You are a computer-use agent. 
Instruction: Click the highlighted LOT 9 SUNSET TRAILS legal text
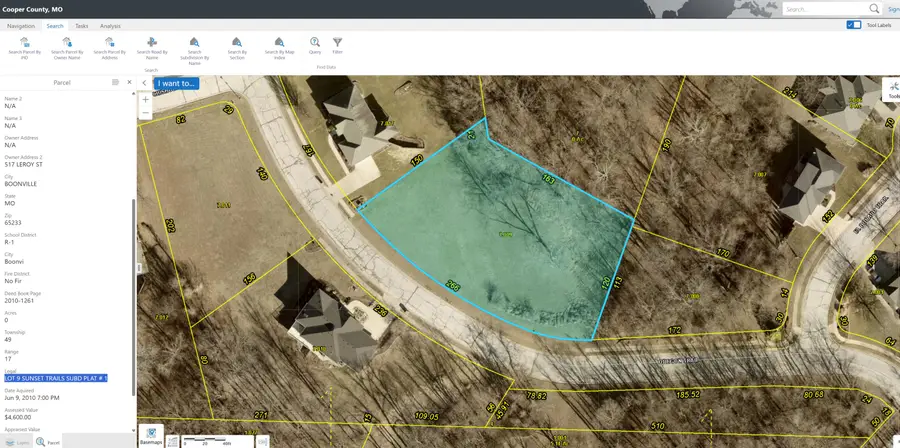(56, 378)
